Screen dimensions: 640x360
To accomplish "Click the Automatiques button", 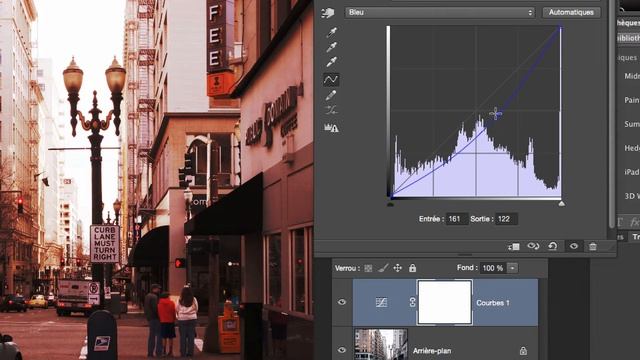I will coord(571,12).
